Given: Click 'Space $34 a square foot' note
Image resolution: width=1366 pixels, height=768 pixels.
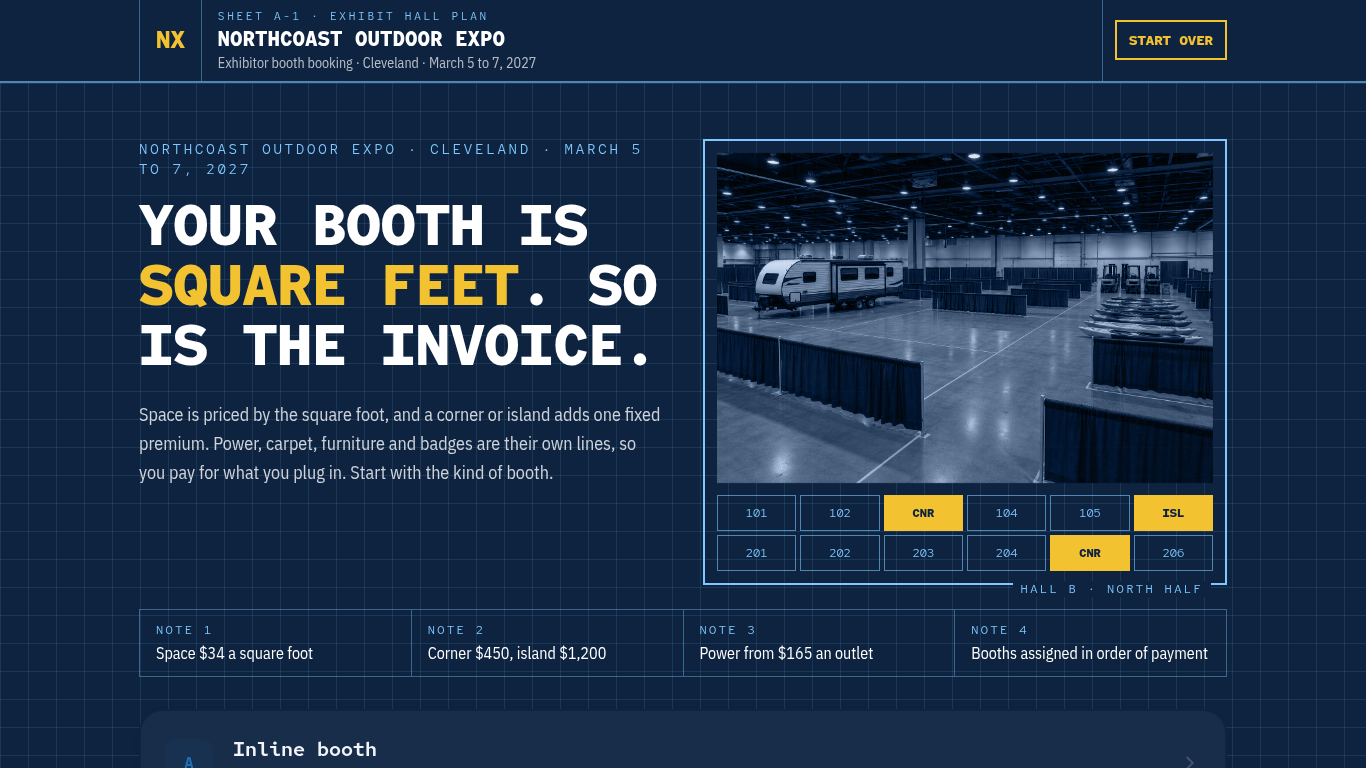Looking at the screenshot, I should click(234, 653).
